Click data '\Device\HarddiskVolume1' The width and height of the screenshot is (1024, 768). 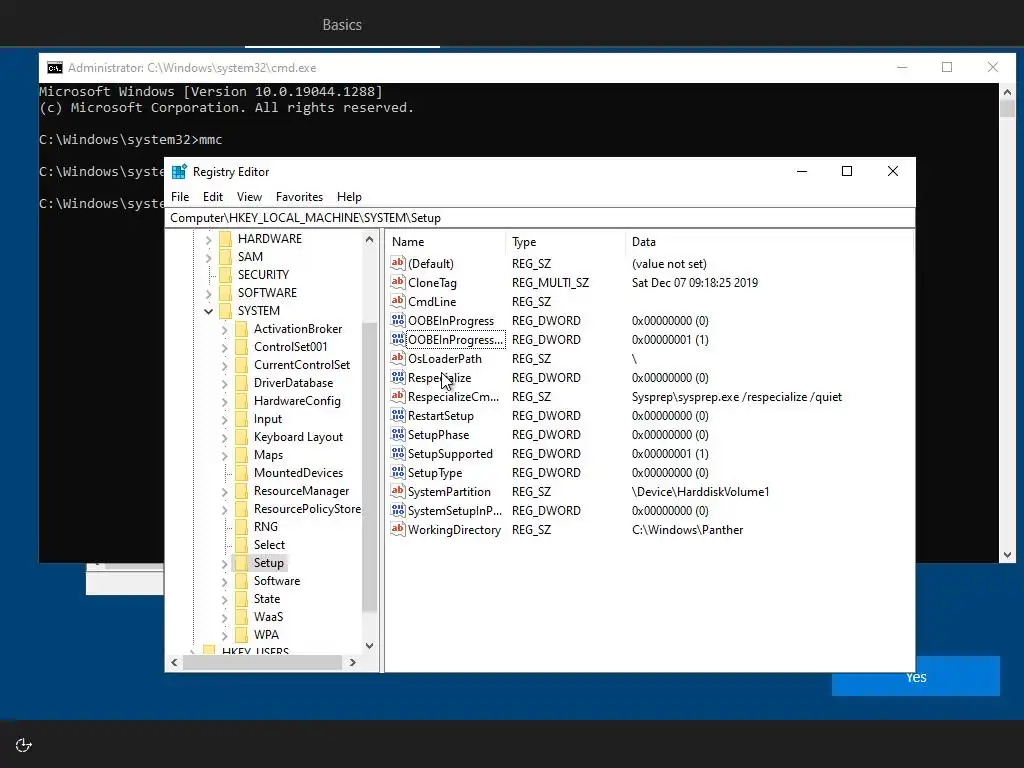click(700, 492)
